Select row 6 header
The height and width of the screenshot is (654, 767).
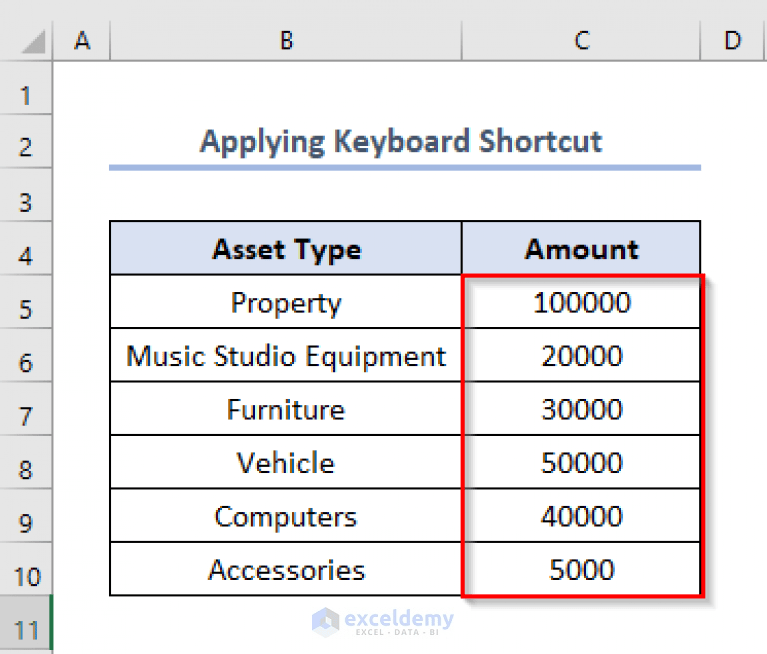click(x=26, y=355)
